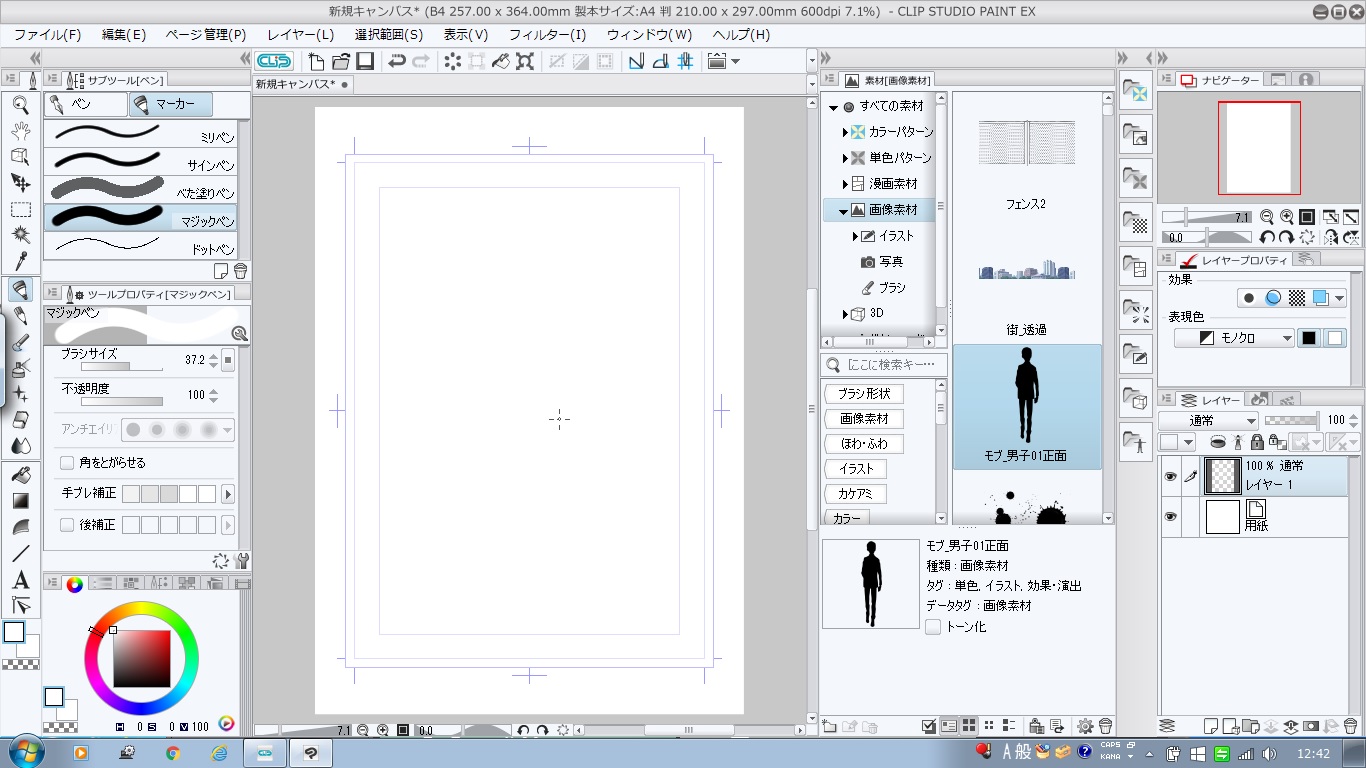1366x768 pixels.
Task: Choose the Rectangle selection marquee tool
Action: point(20,209)
